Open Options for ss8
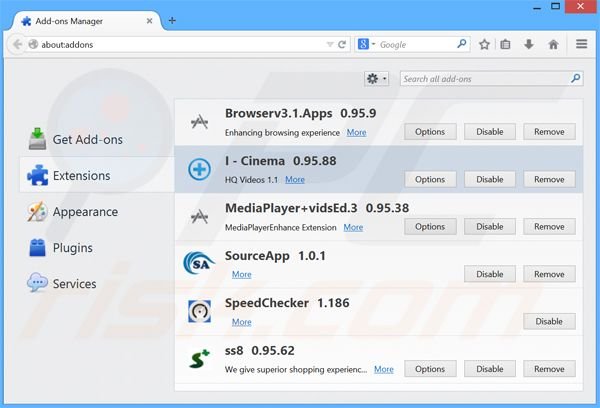The width and height of the screenshot is (600, 408). coord(430,369)
